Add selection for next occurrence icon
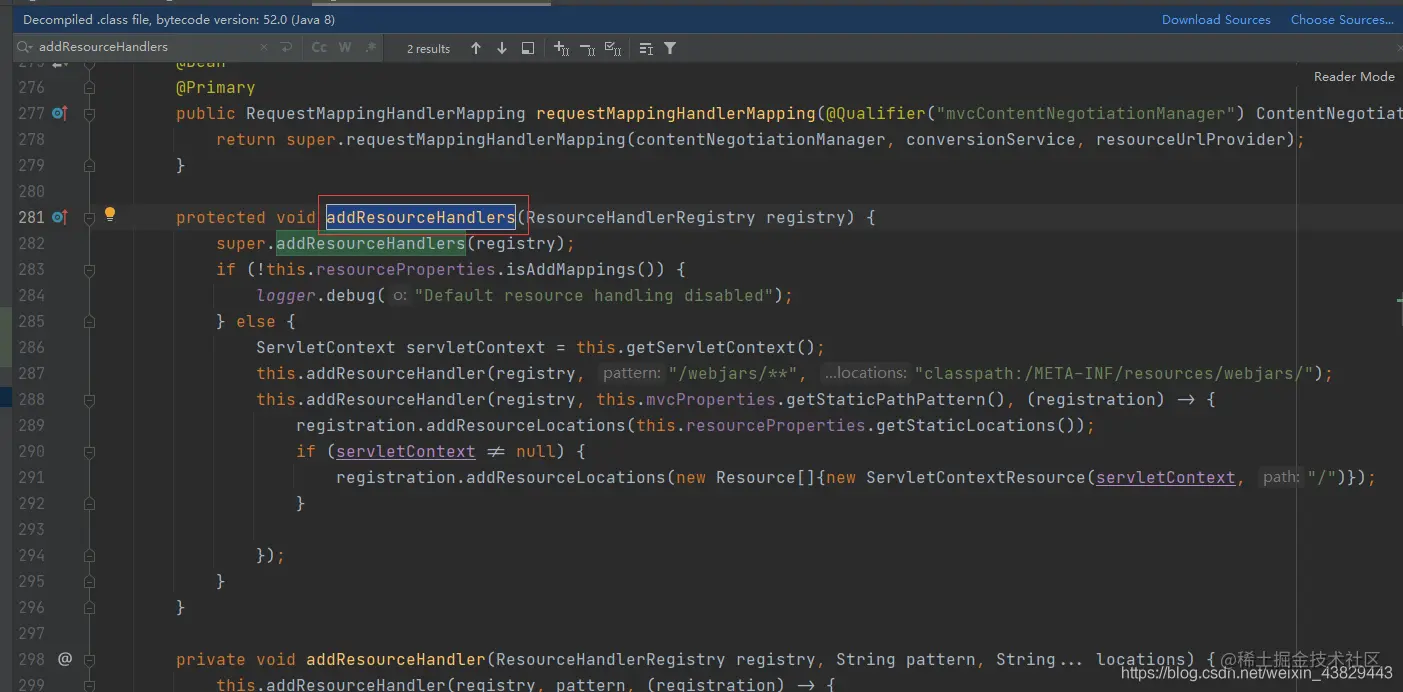The image size is (1403, 692). [x=561, y=48]
